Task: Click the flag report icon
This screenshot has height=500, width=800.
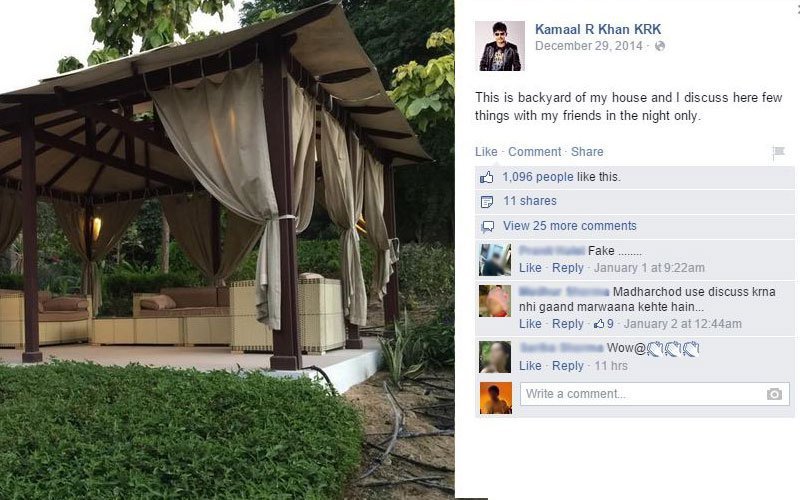Action: point(778,152)
